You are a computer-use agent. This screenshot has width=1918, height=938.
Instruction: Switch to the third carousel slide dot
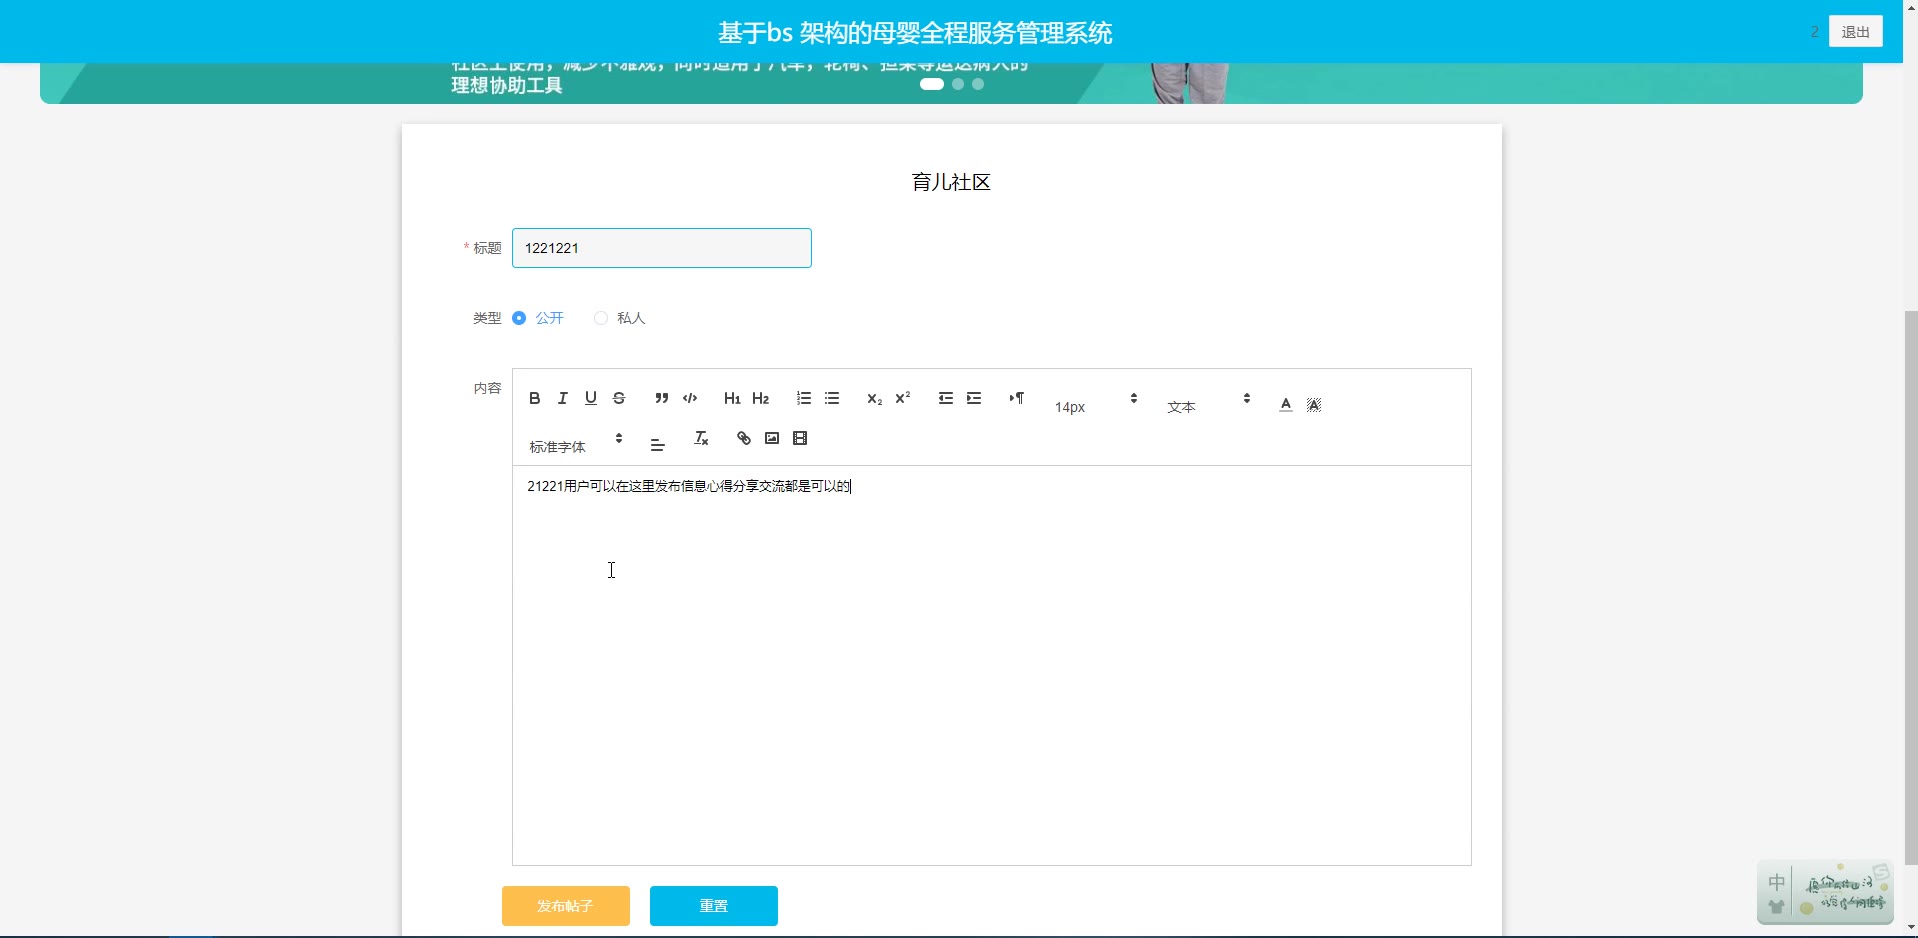click(x=978, y=84)
